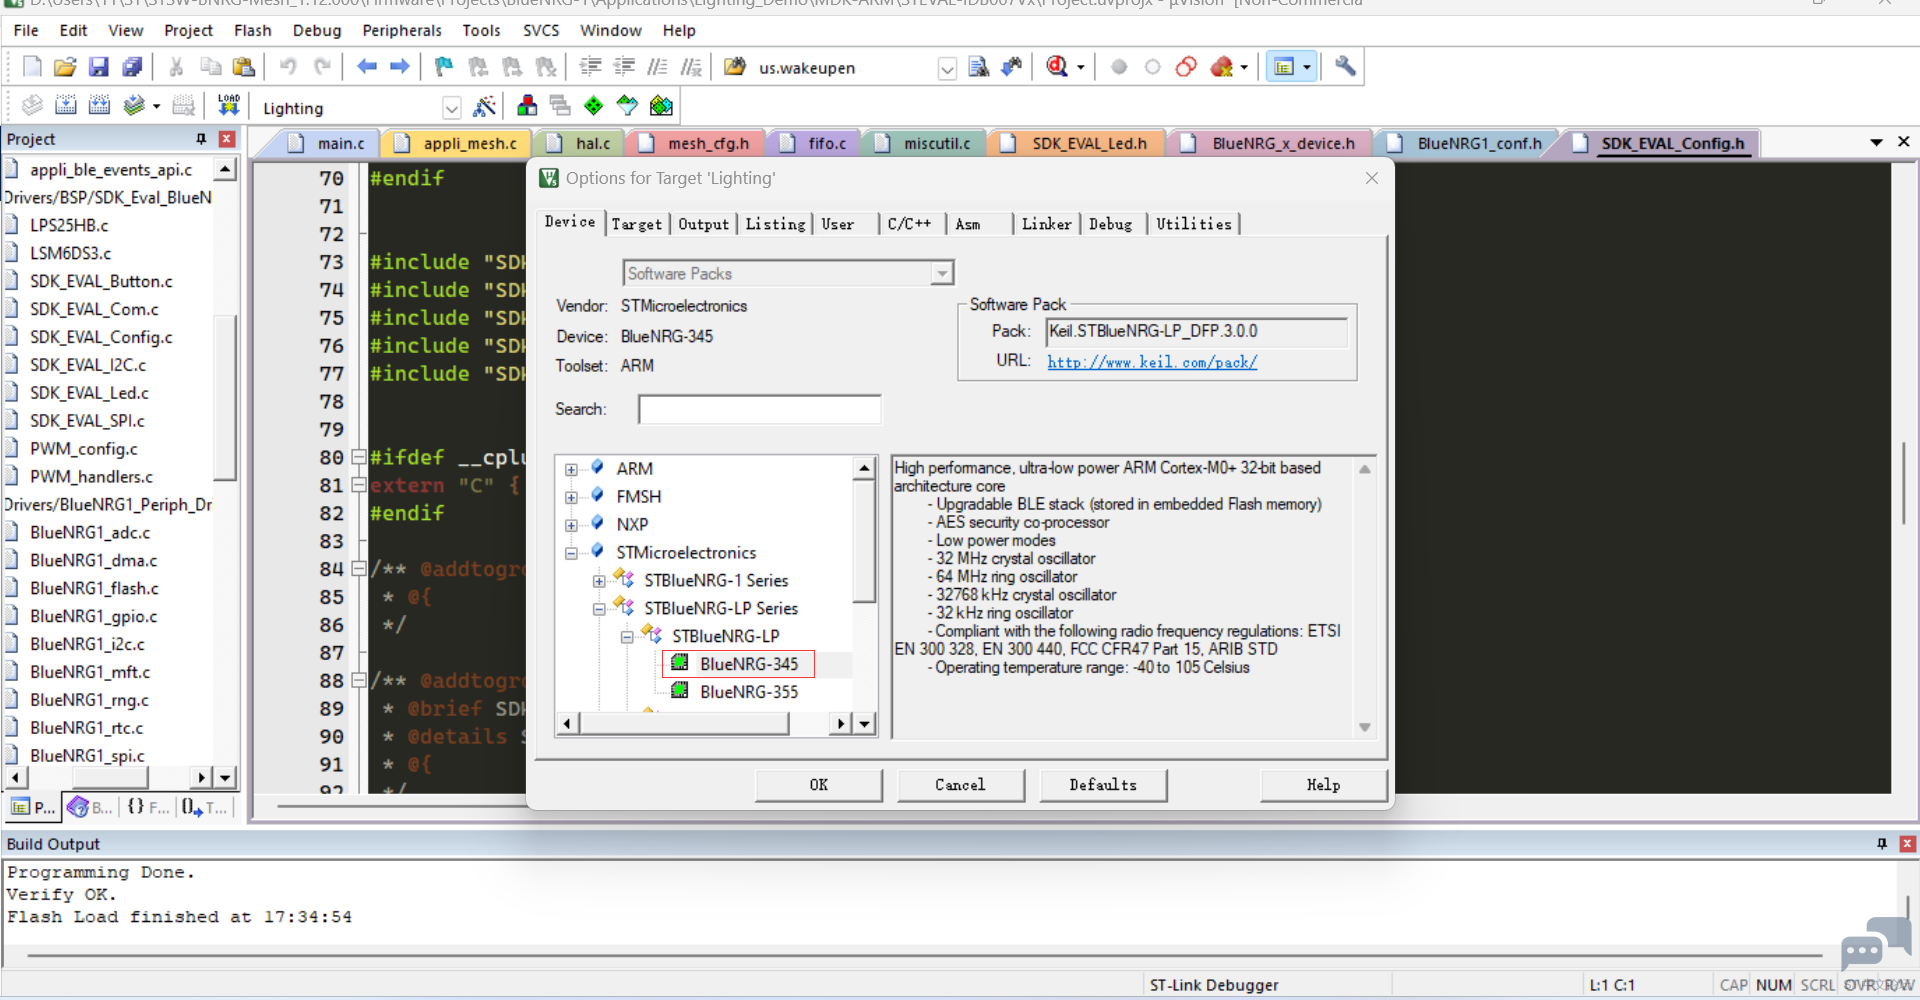Expand the FMSH vendor node
Screen dimensions: 1920x1000
[571, 497]
